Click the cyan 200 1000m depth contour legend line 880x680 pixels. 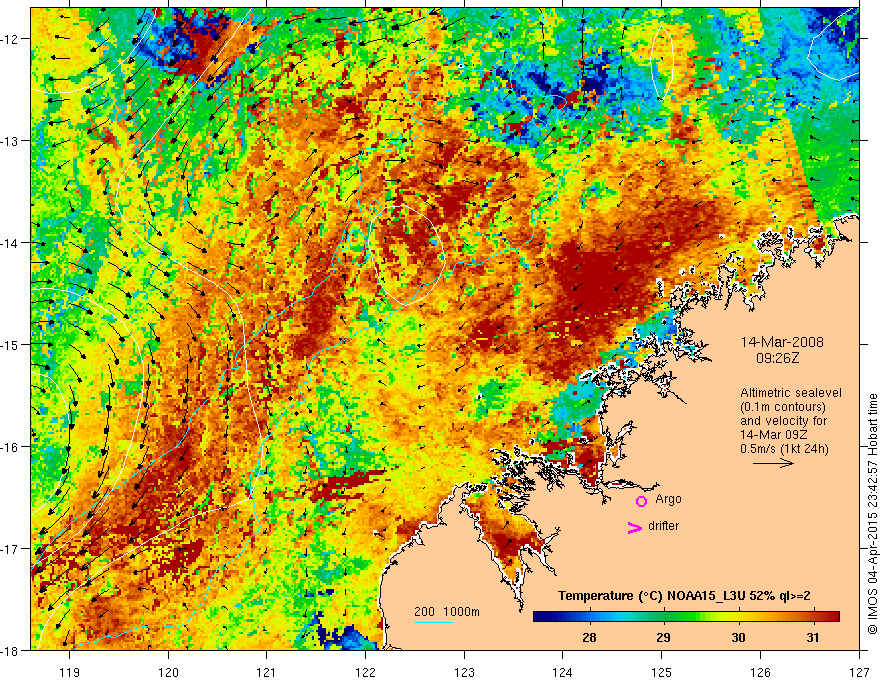(434, 622)
